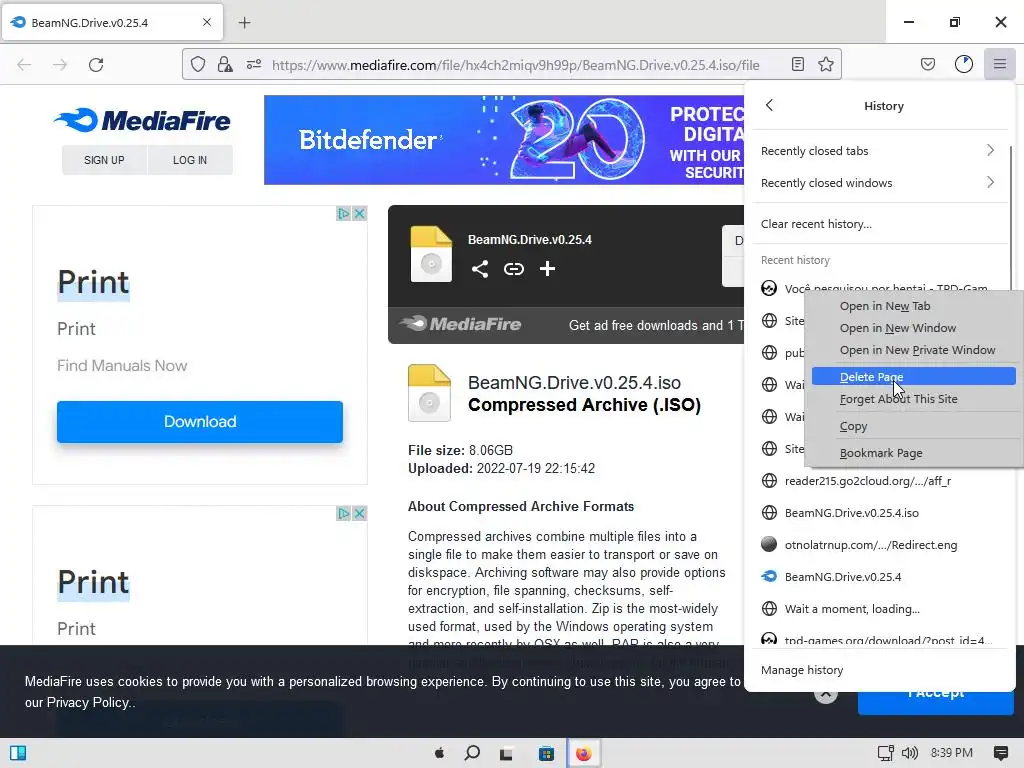Select Copy in the context menu

pyautogui.click(x=913, y=426)
